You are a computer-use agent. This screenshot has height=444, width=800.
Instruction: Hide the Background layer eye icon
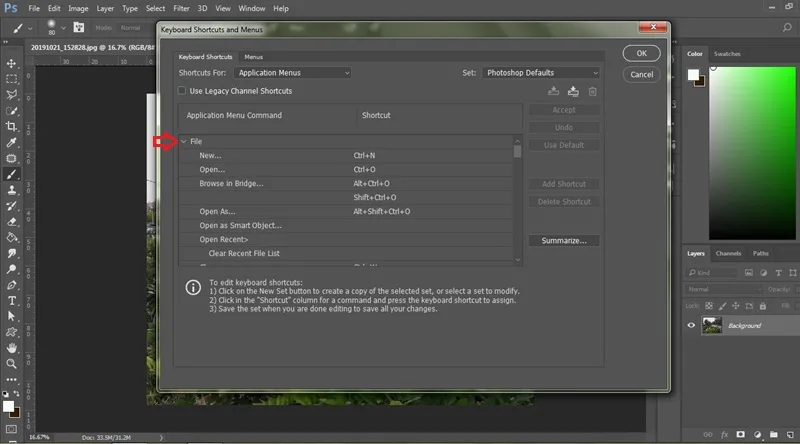(691, 325)
